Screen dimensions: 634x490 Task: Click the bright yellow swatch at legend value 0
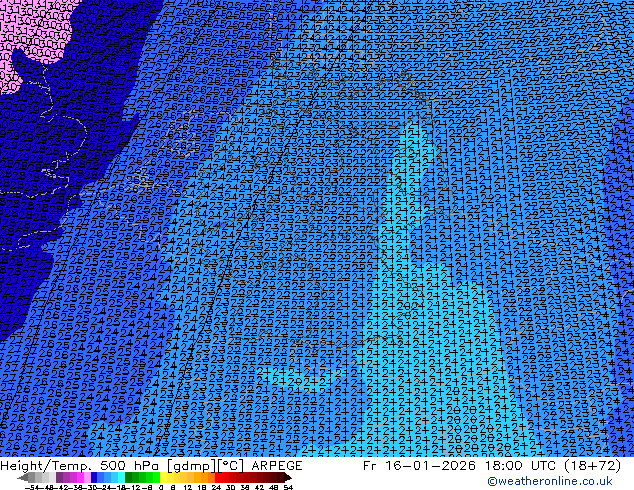coord(163,477)
